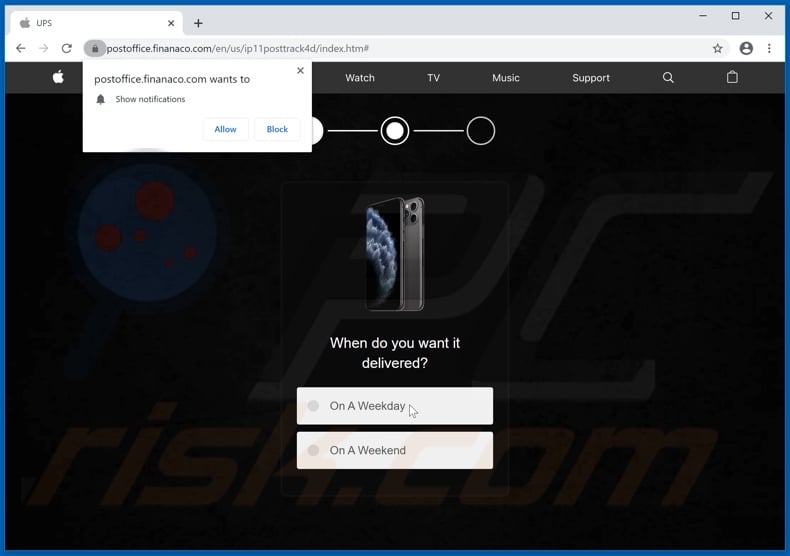Open the Chrome profile avatar icon
Viewport: 790px width, 556px height.
coord(746,48)
